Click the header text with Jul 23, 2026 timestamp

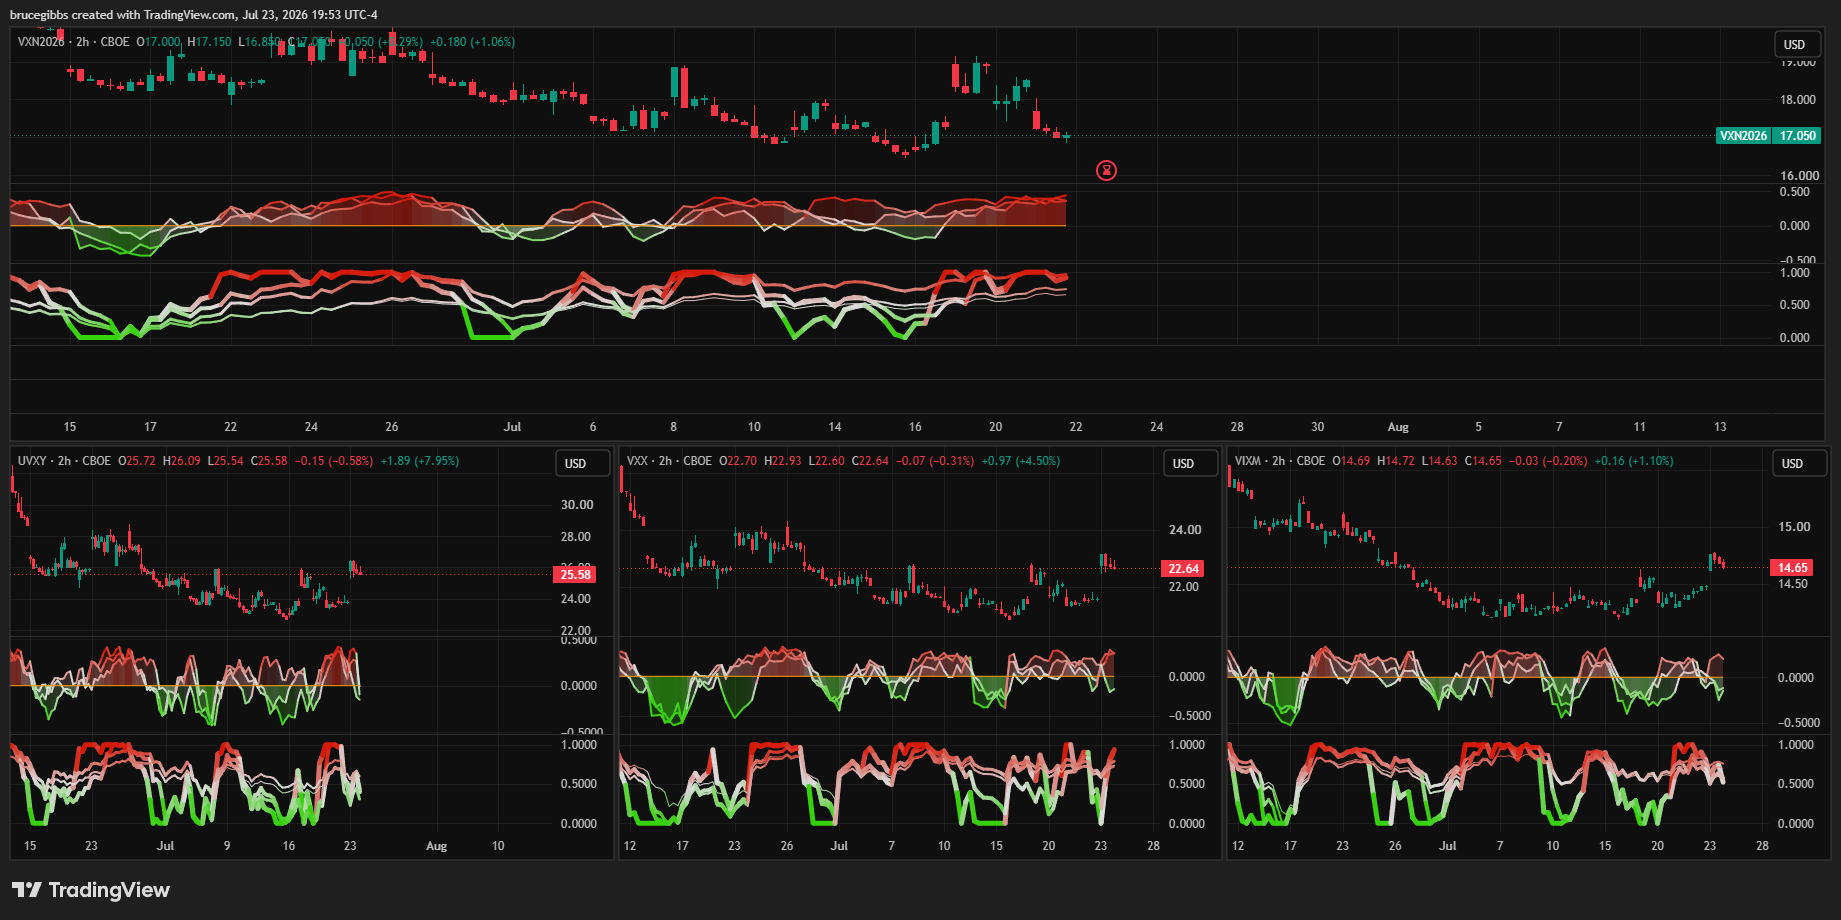[x=194, y=15]
